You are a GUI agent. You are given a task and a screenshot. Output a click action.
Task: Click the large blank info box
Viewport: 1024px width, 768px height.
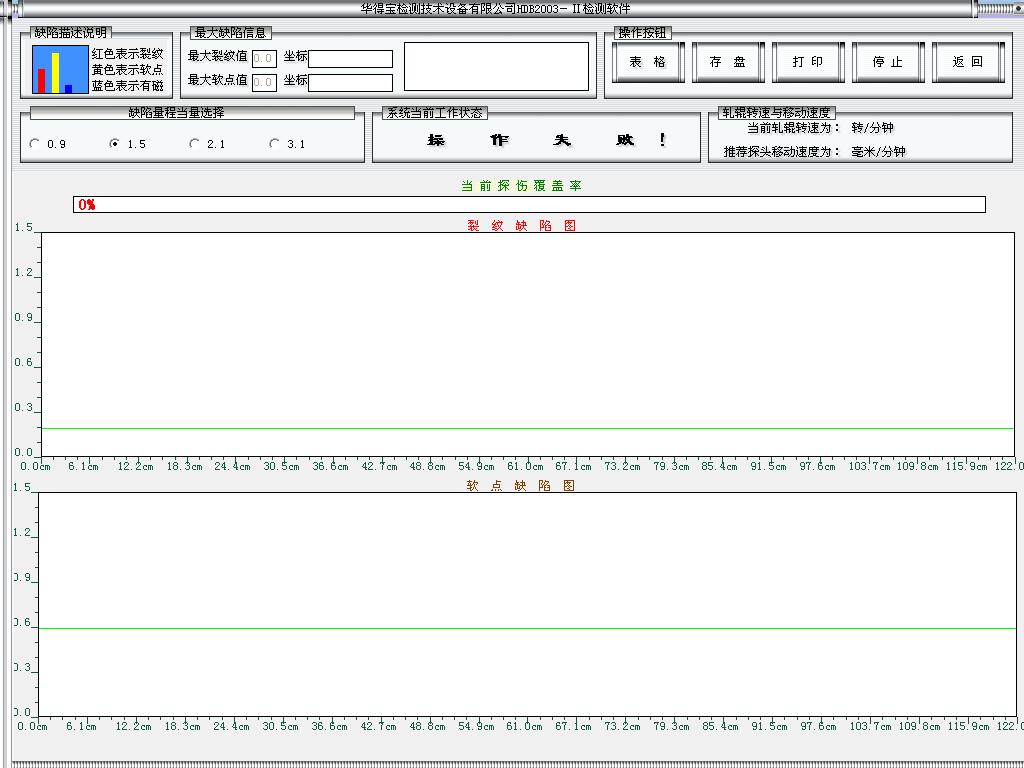tap(496, 67)
